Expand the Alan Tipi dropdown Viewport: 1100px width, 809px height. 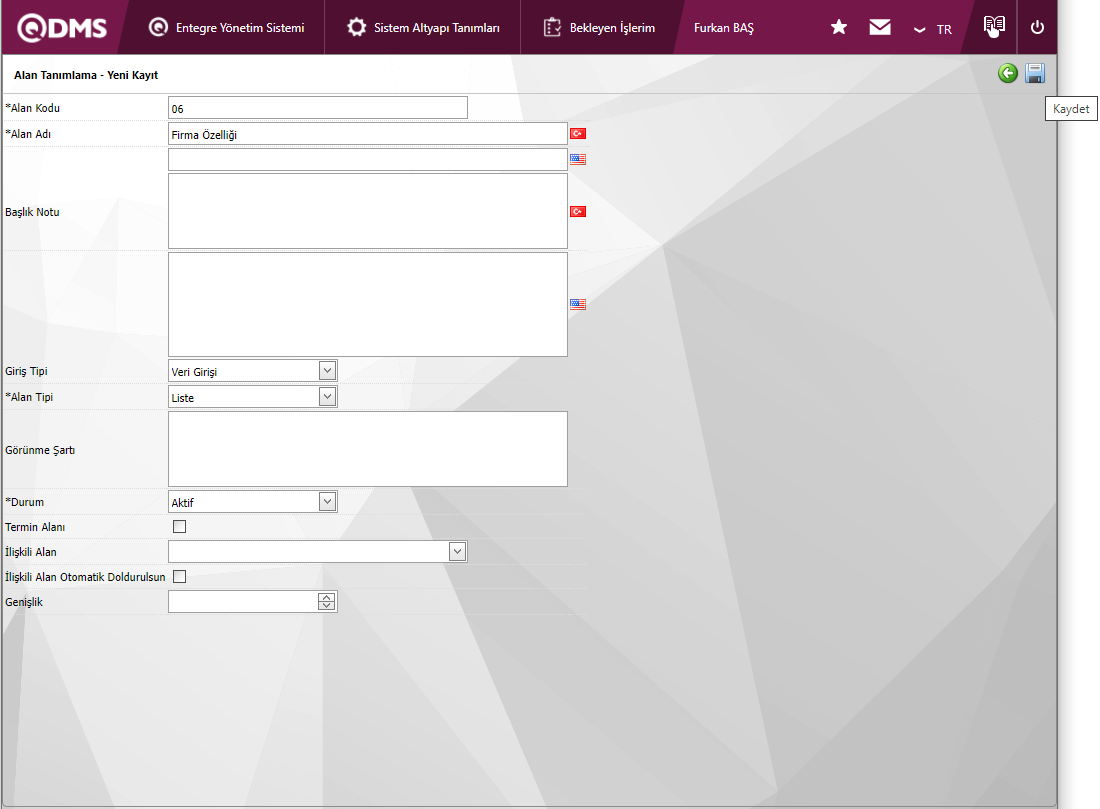[327, 396]
